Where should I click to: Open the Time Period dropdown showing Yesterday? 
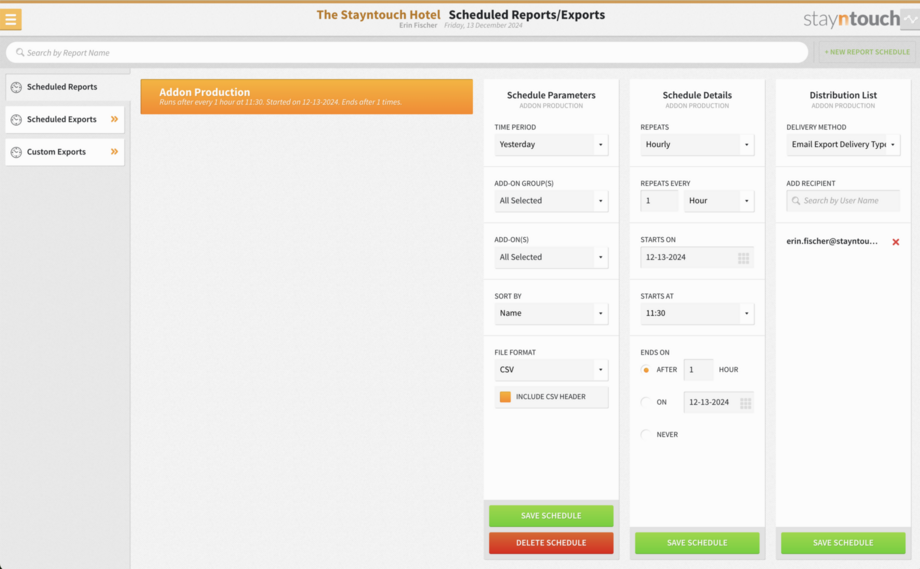[x=551, y=144]
